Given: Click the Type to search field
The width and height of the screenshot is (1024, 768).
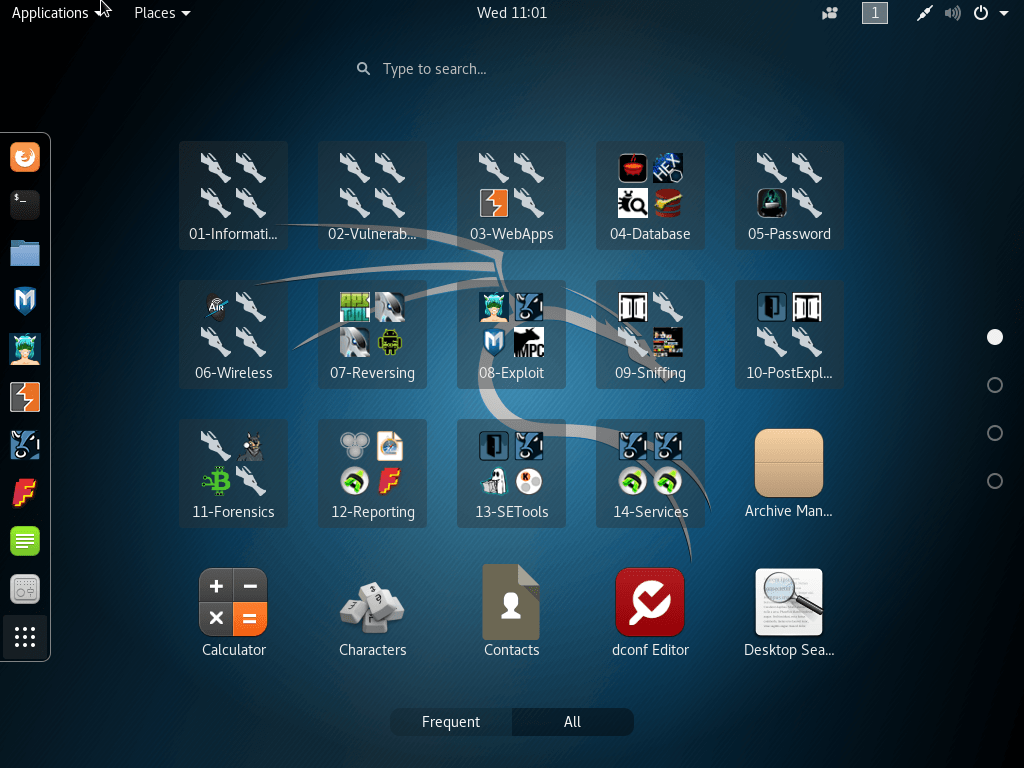Looking at the screenshot, I should tap(512, 69).
